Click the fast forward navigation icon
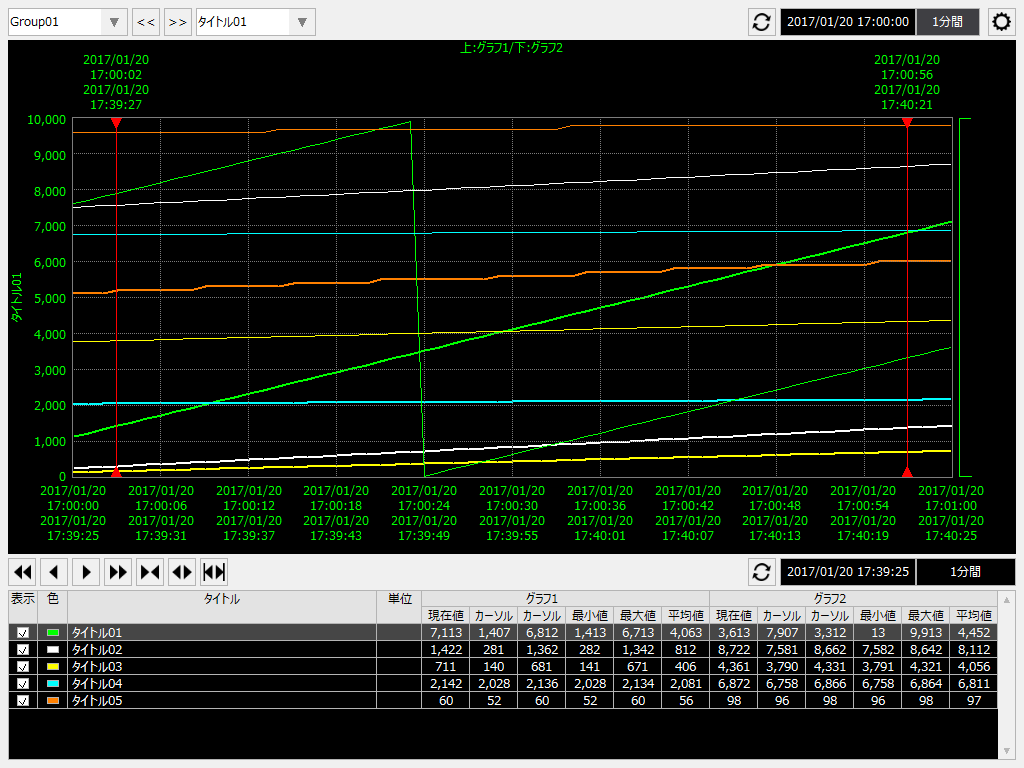This screenshot has height=768, width=1024. point(118,572)
